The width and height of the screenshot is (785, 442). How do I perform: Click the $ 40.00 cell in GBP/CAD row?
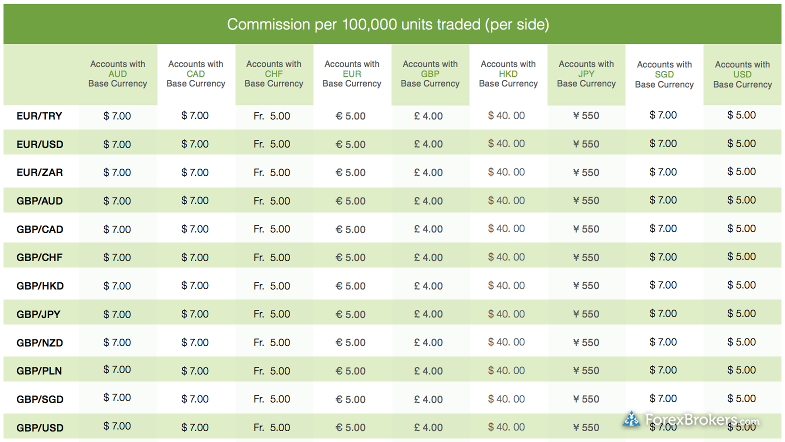tap(507, 229)
